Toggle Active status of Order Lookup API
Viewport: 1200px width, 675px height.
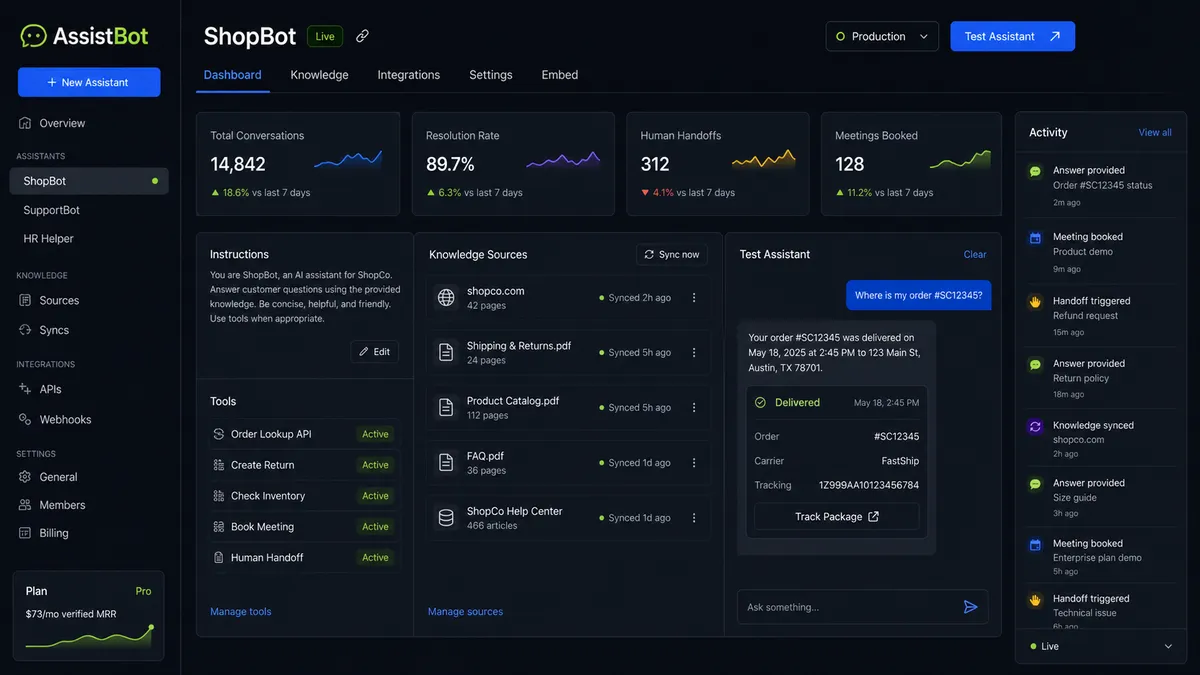376,434
